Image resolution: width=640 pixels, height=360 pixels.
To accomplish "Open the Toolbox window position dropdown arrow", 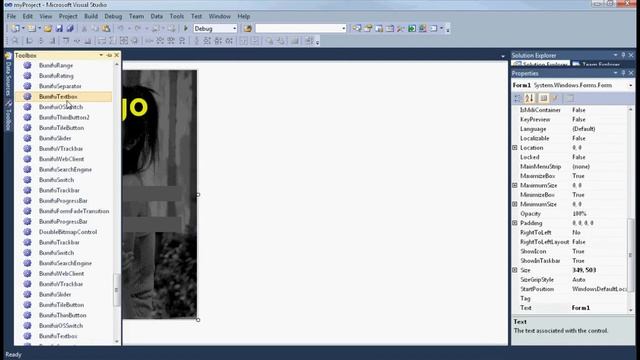I will [101, 55].
